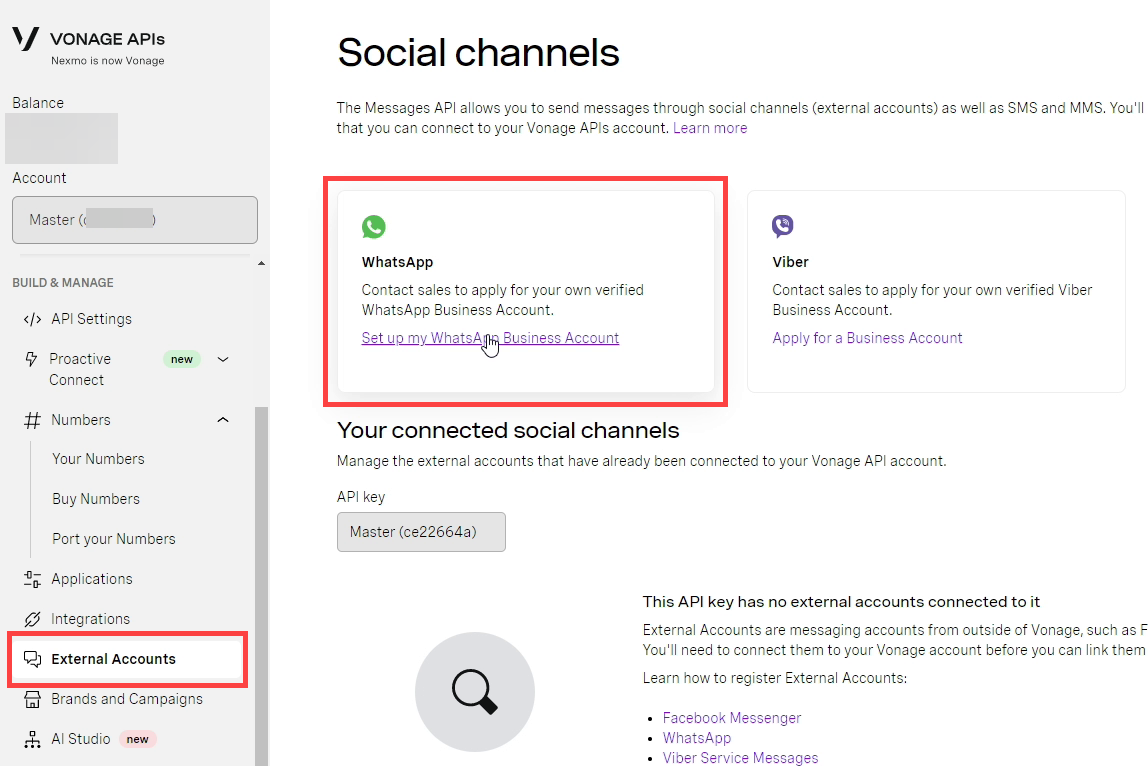
Task: Click the Social channels heading
Action: point(478,53)
